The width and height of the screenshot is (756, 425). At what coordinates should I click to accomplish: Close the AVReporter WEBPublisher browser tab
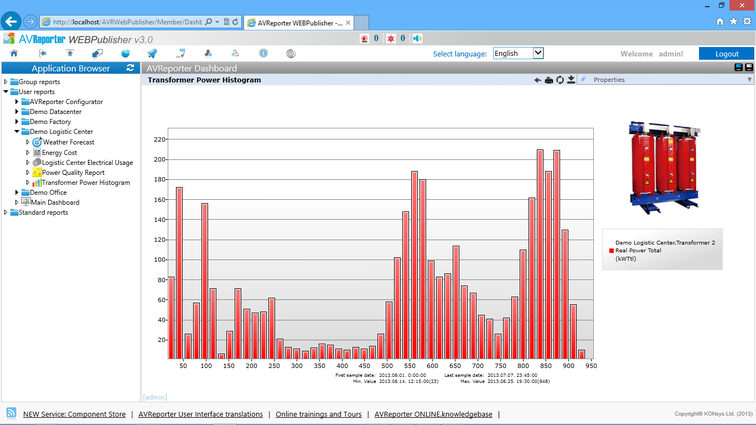pyautogui.click(x=348, y=23)
